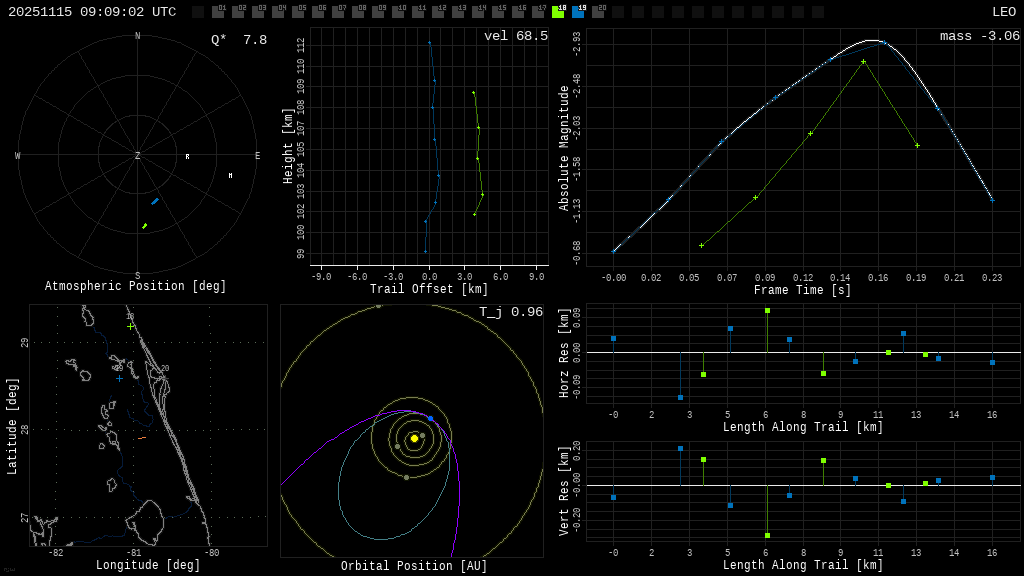The width and height of the screenshot is (1024, 576).
Task: Click station indicator 13 box
Action: pyautogui.click(x=458, y=11)
